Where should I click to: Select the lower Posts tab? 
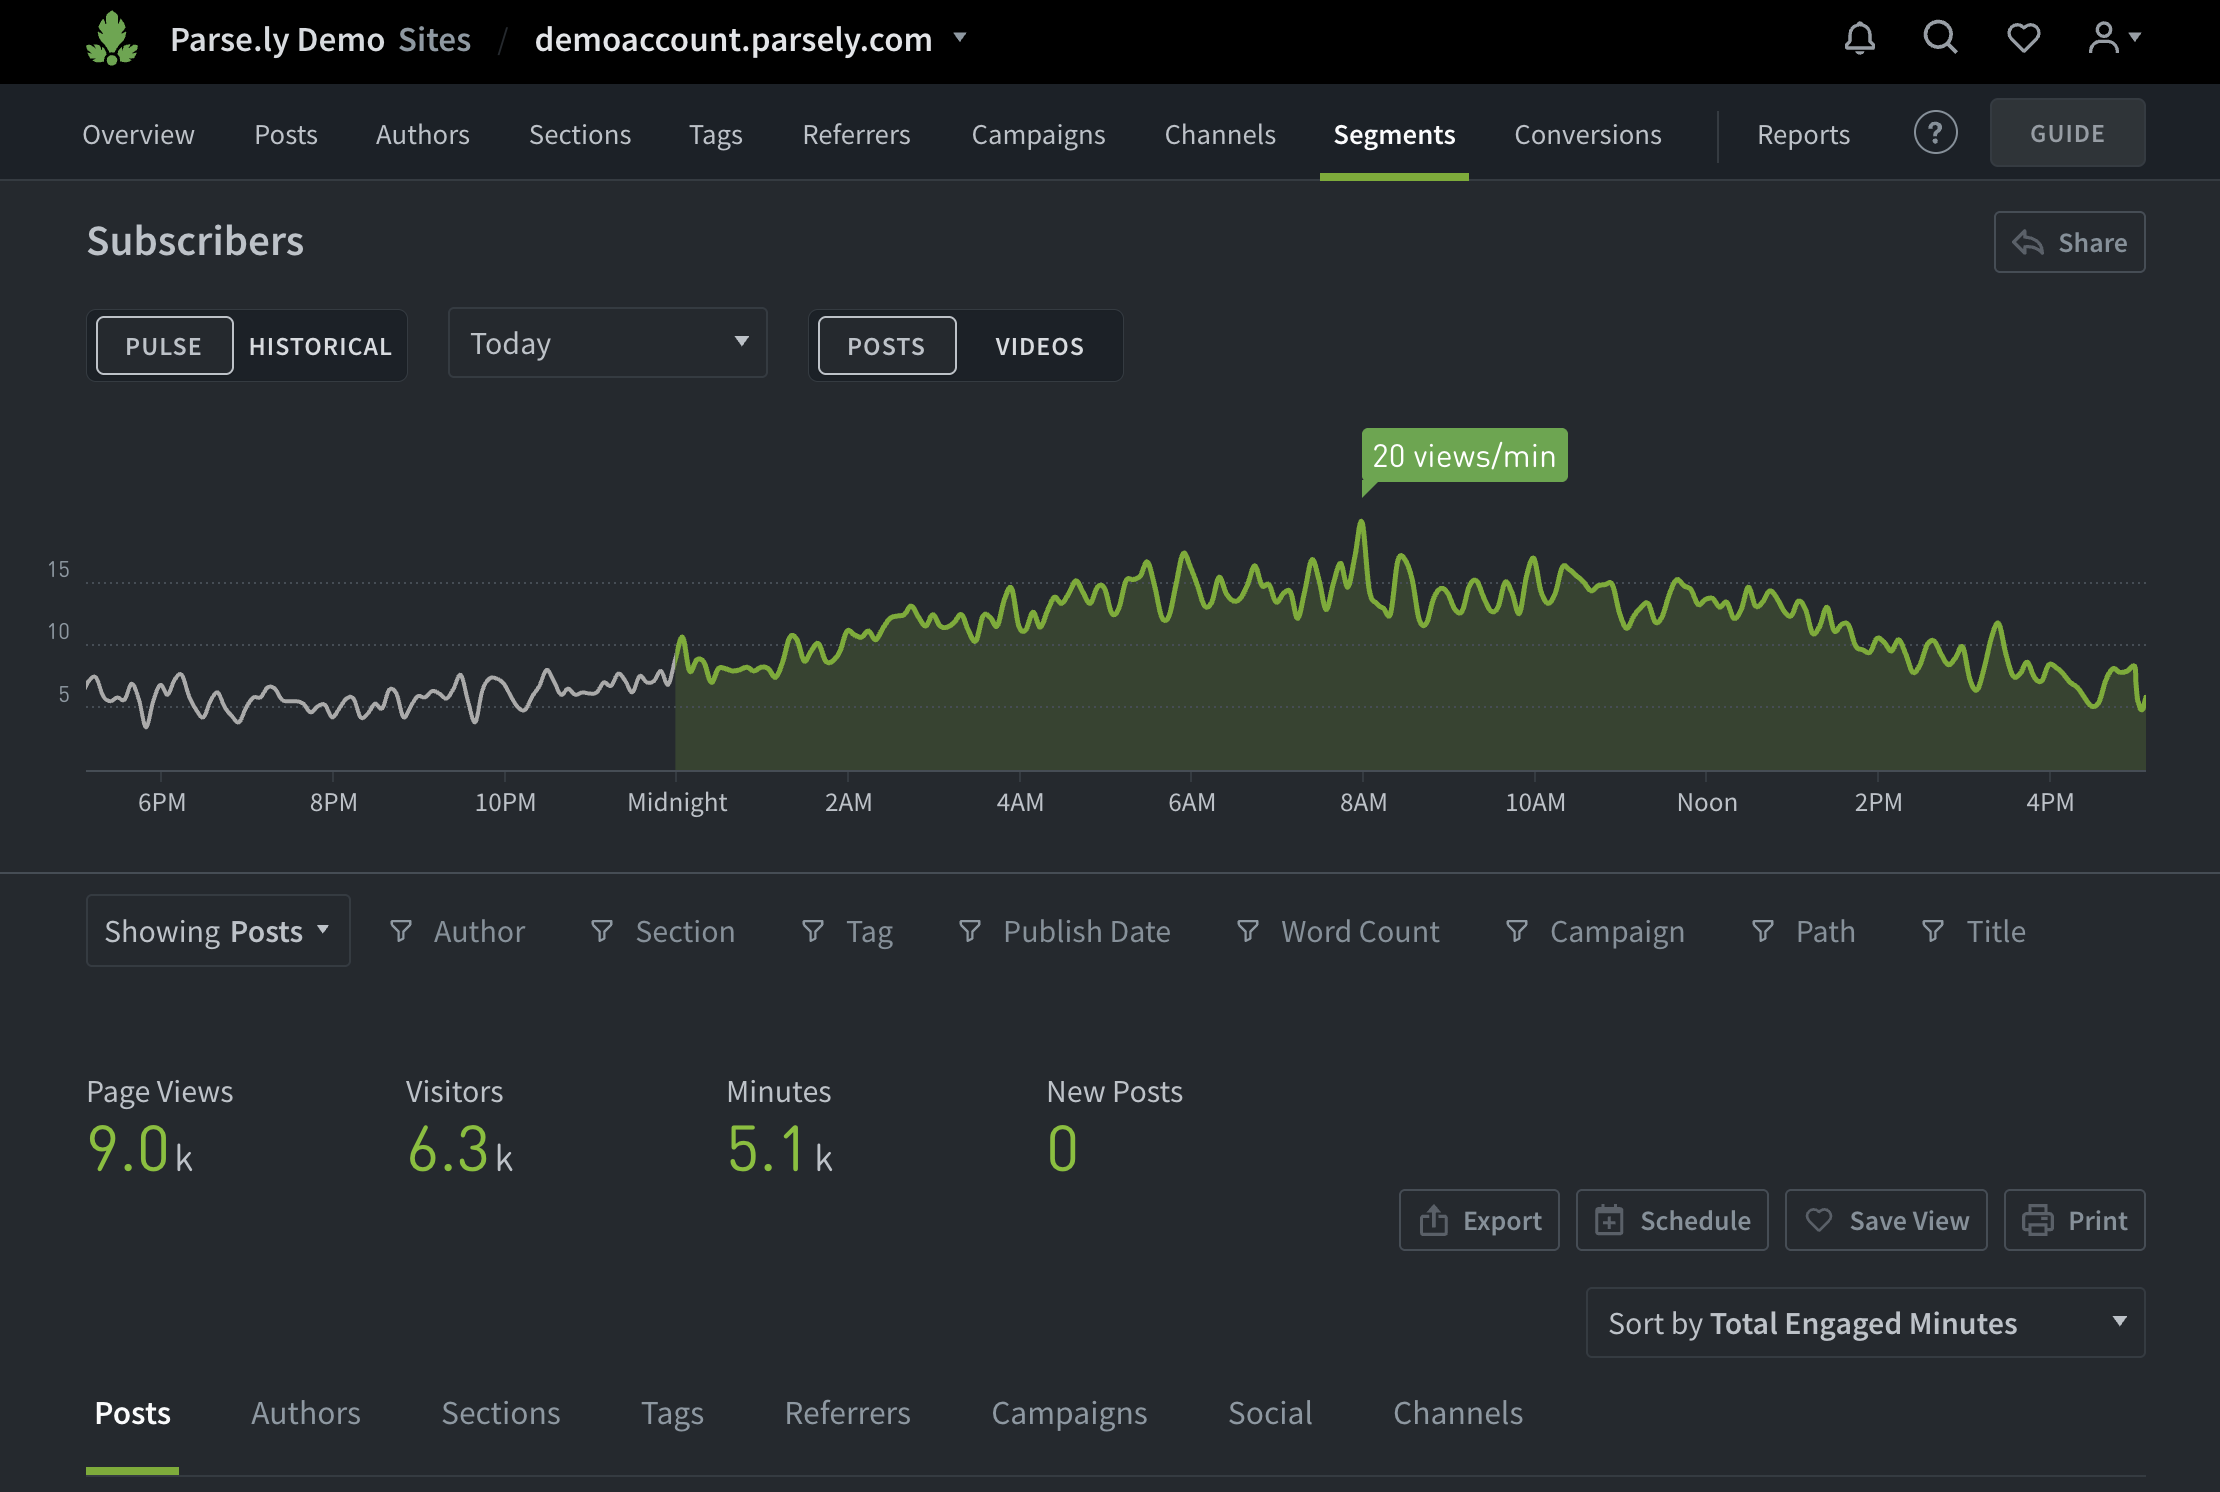[132, 1413]
